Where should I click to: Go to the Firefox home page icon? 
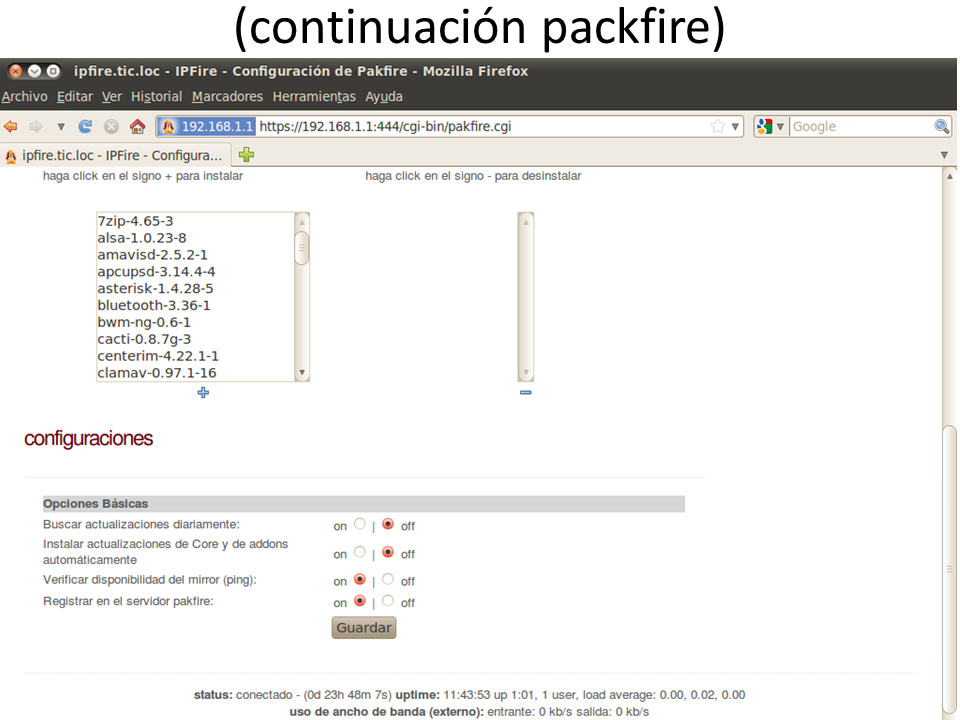(137, 127)
